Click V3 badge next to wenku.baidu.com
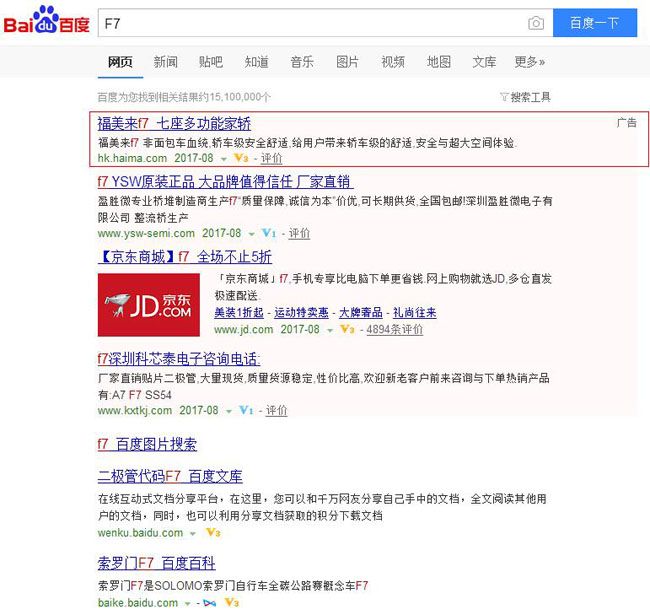Viewport: 650px width, 615px height. (x=213, y=533)
